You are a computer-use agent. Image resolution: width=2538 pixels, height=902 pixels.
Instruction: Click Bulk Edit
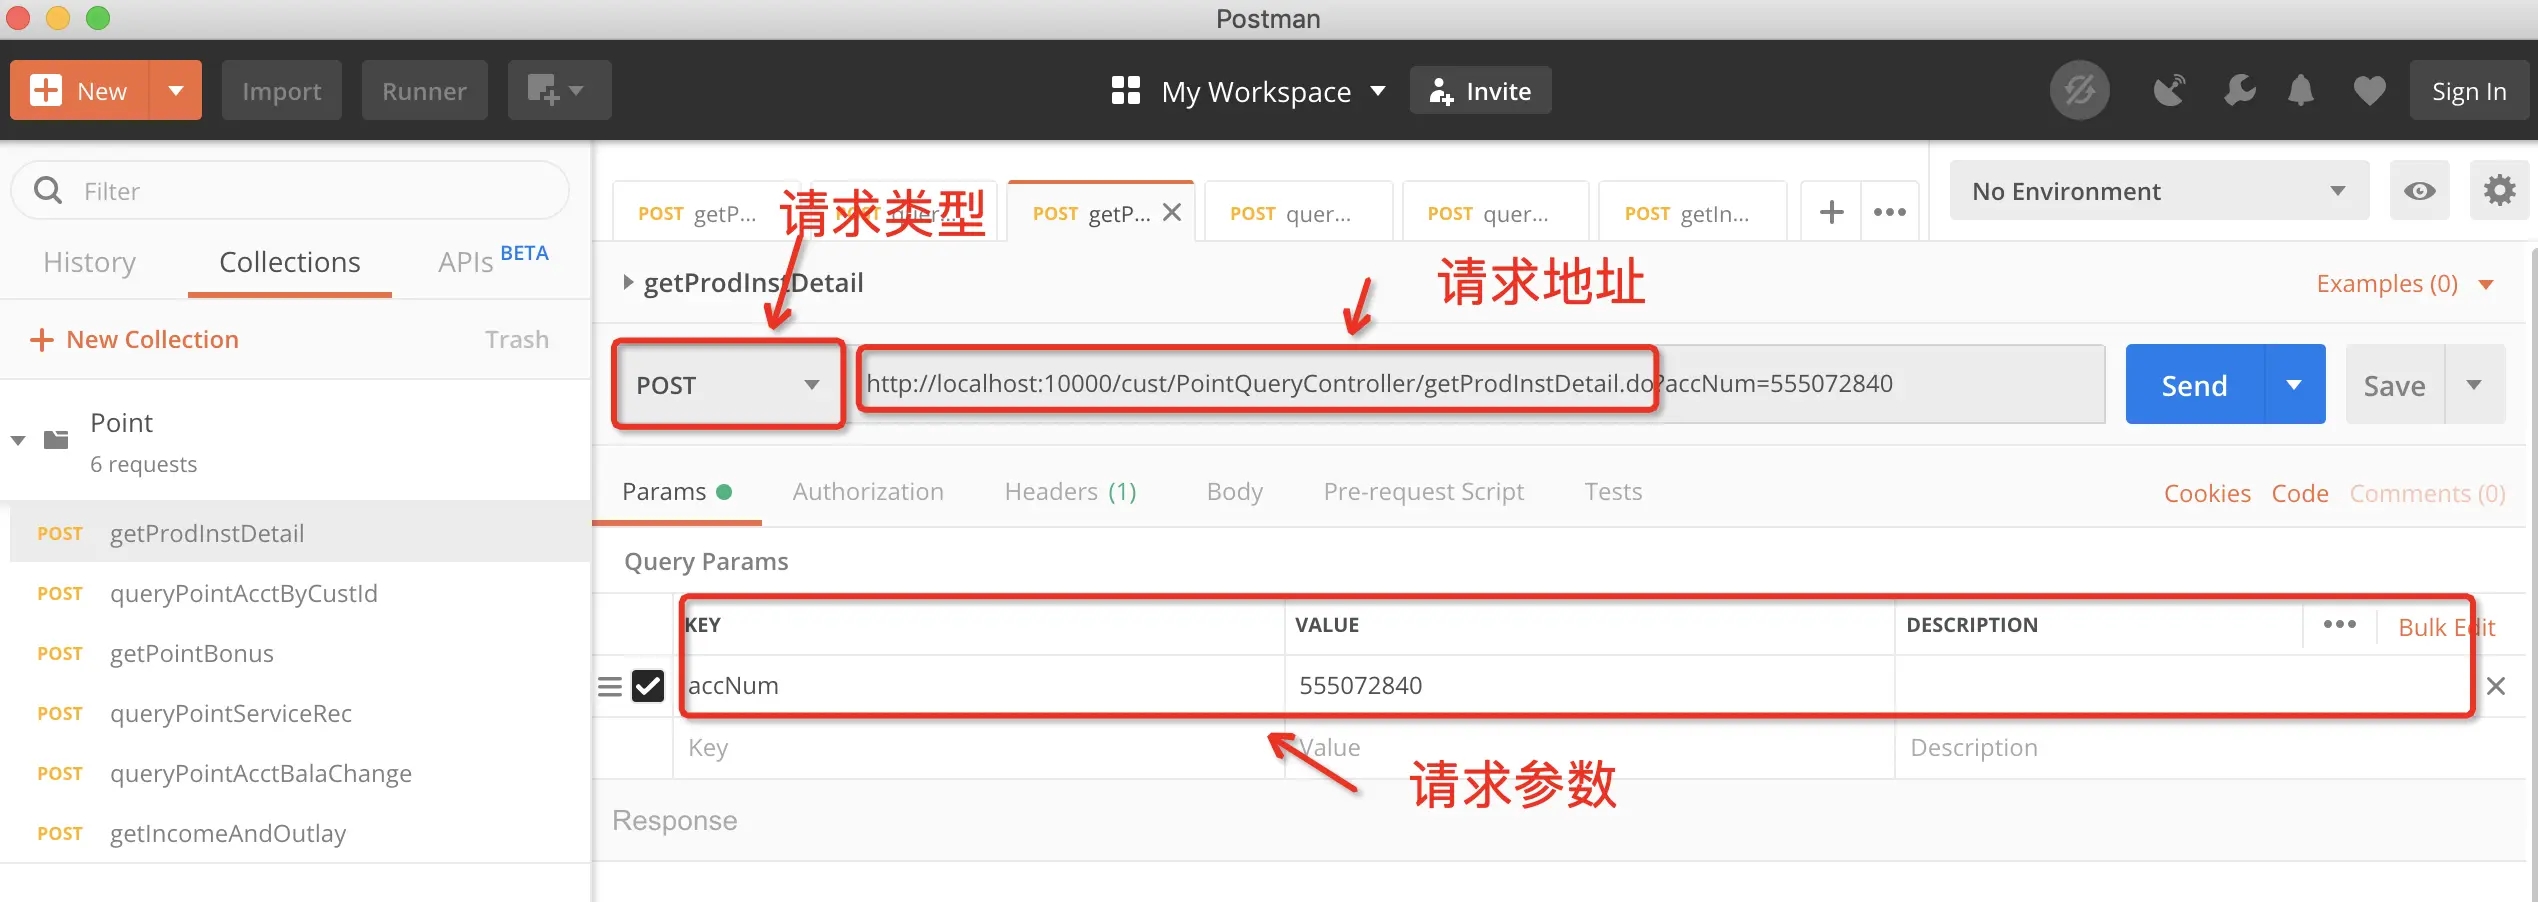(2446, 628)
